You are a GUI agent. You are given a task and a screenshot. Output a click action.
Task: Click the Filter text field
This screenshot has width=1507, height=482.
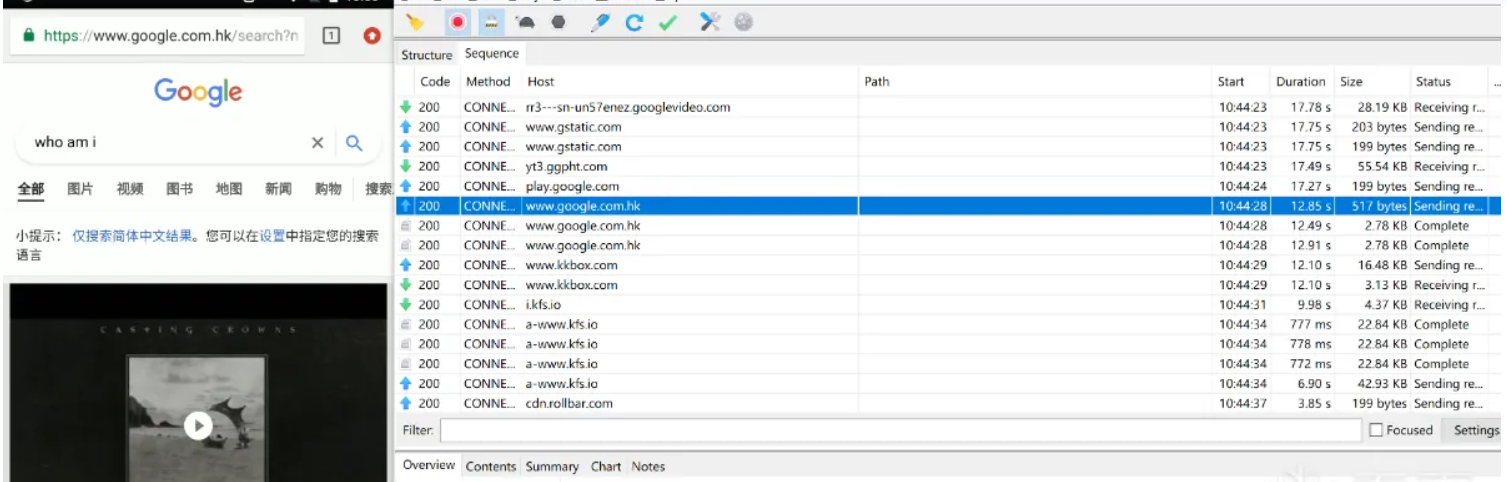click(x=900, y=430)
